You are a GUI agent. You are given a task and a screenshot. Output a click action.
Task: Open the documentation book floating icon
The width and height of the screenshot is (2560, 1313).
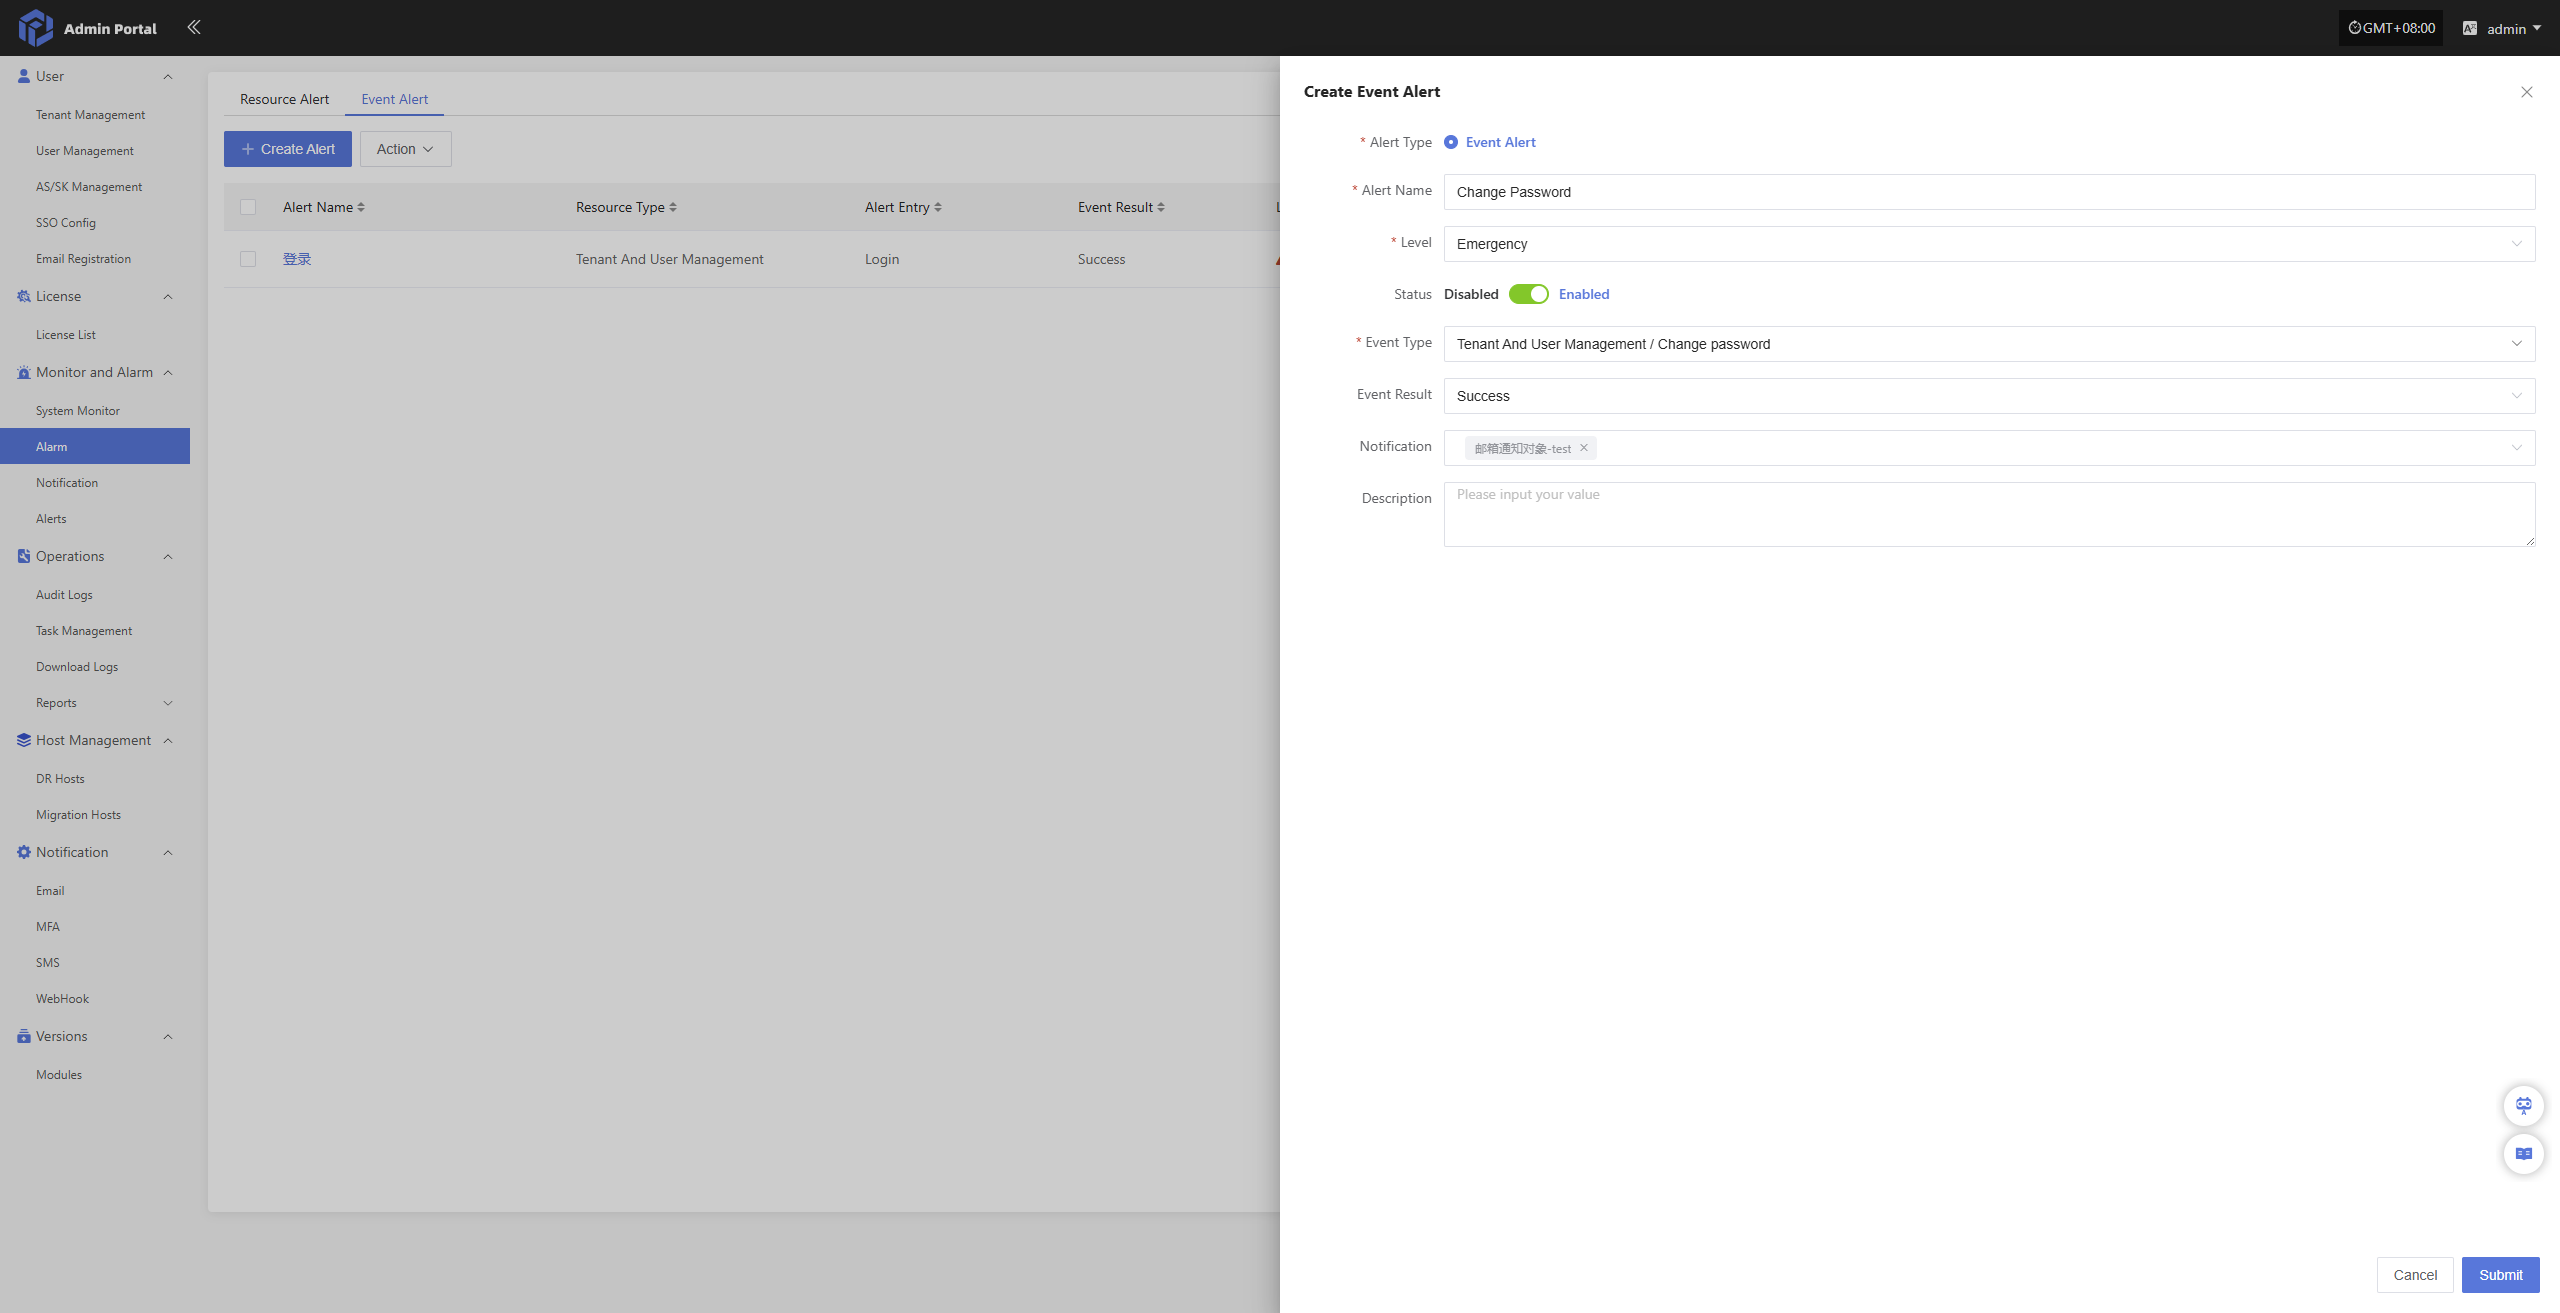coord(2523,1153)
